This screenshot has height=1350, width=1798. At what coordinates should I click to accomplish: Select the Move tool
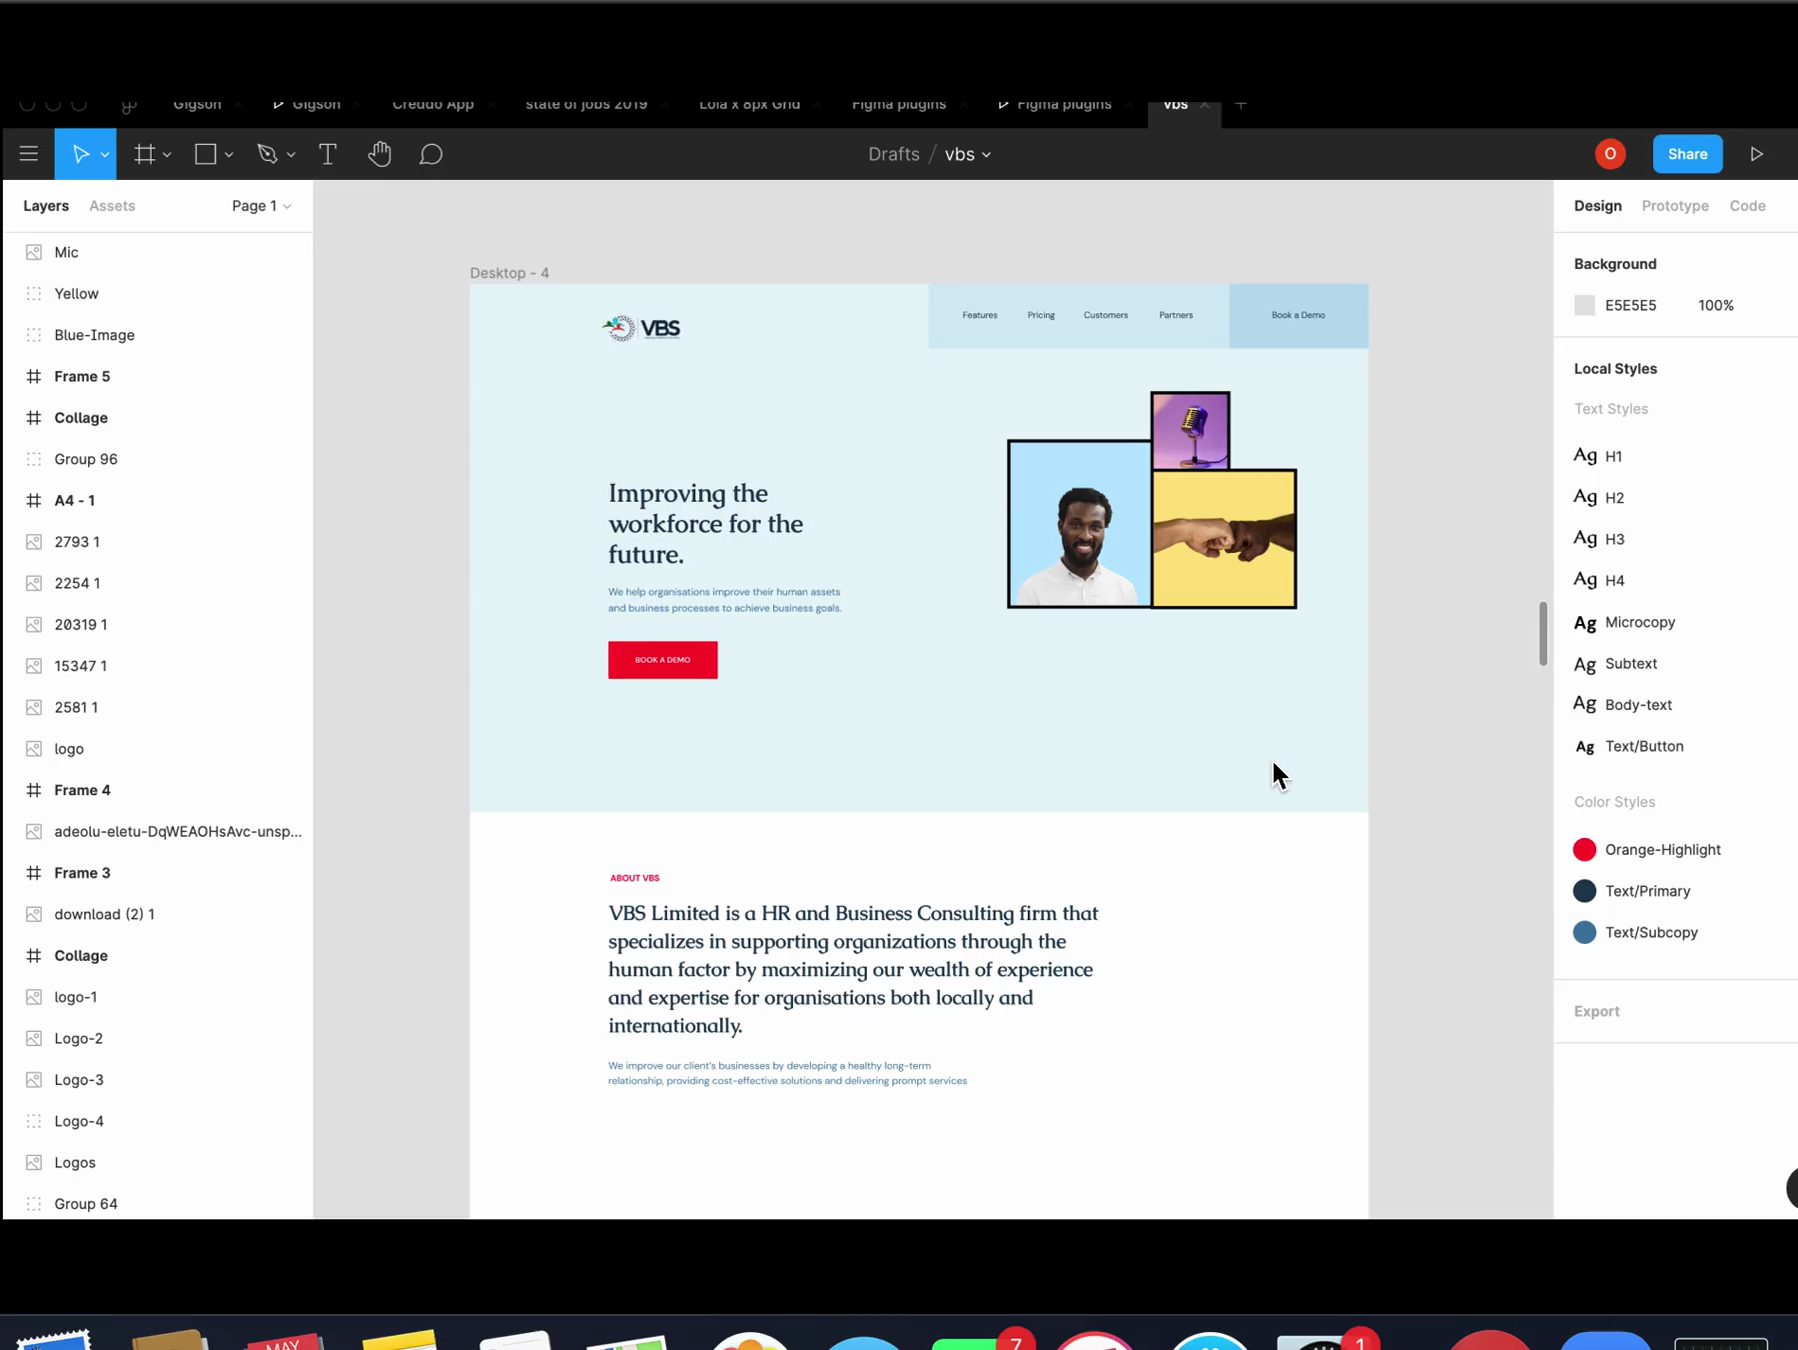pyautogui.click(x=80, y=153)
